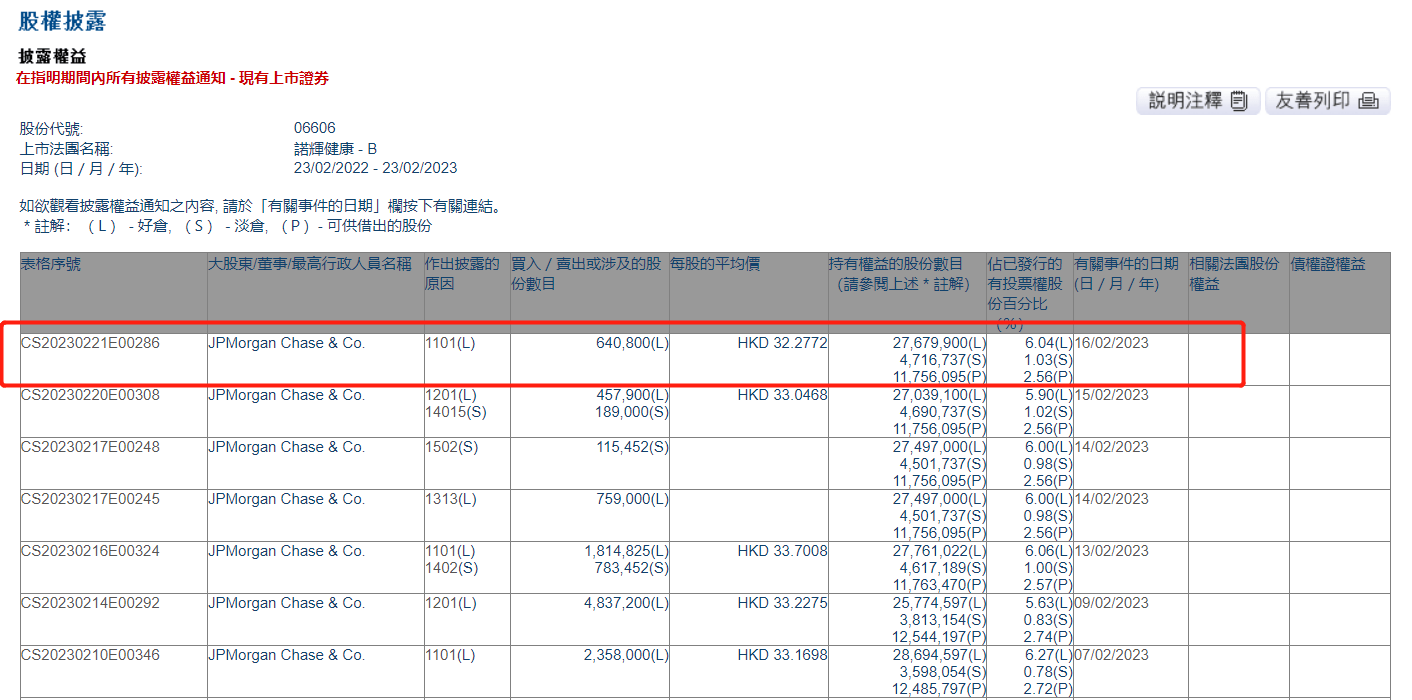Select form serial number CS20230220E00308
Image resolution: width=1412 pixels, height=700 pixels.
click(x=90, y=395)
